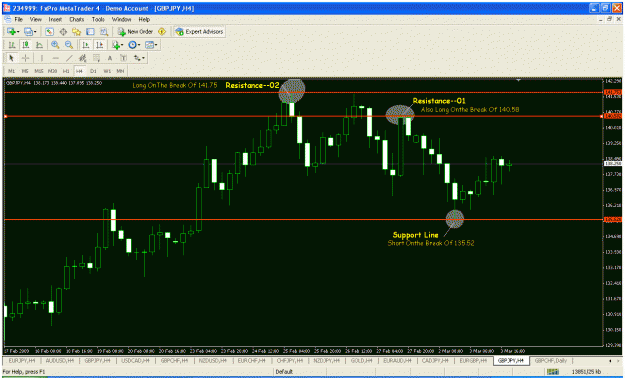Select the M1 timeframe
This screenshot has height=378, width=625.
pos(12,71)
